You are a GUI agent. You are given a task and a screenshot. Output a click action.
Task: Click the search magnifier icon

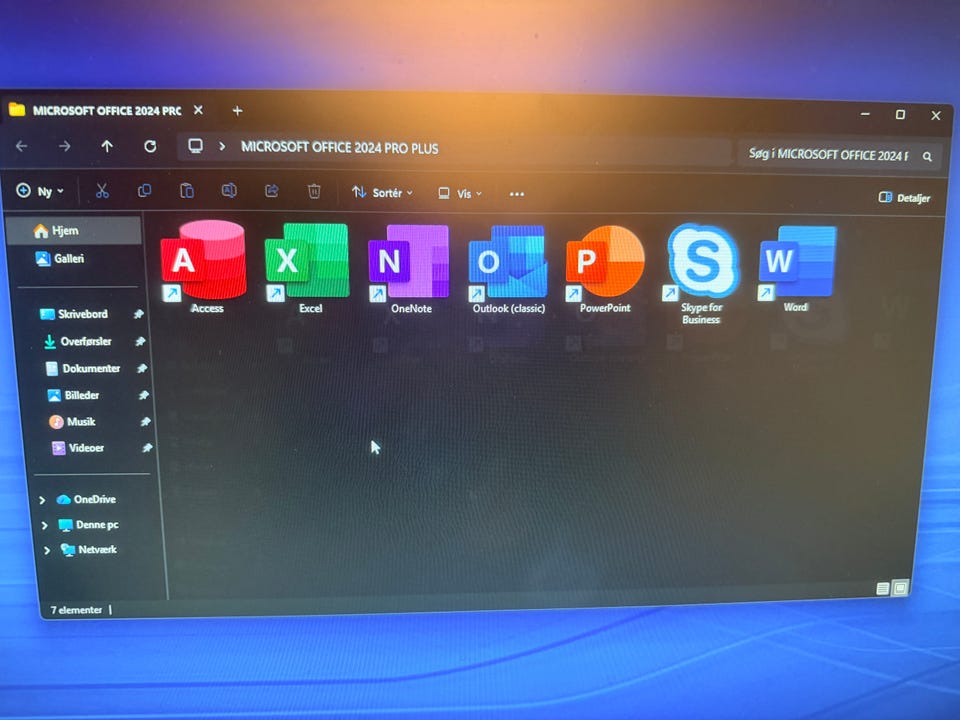[928, 157]
